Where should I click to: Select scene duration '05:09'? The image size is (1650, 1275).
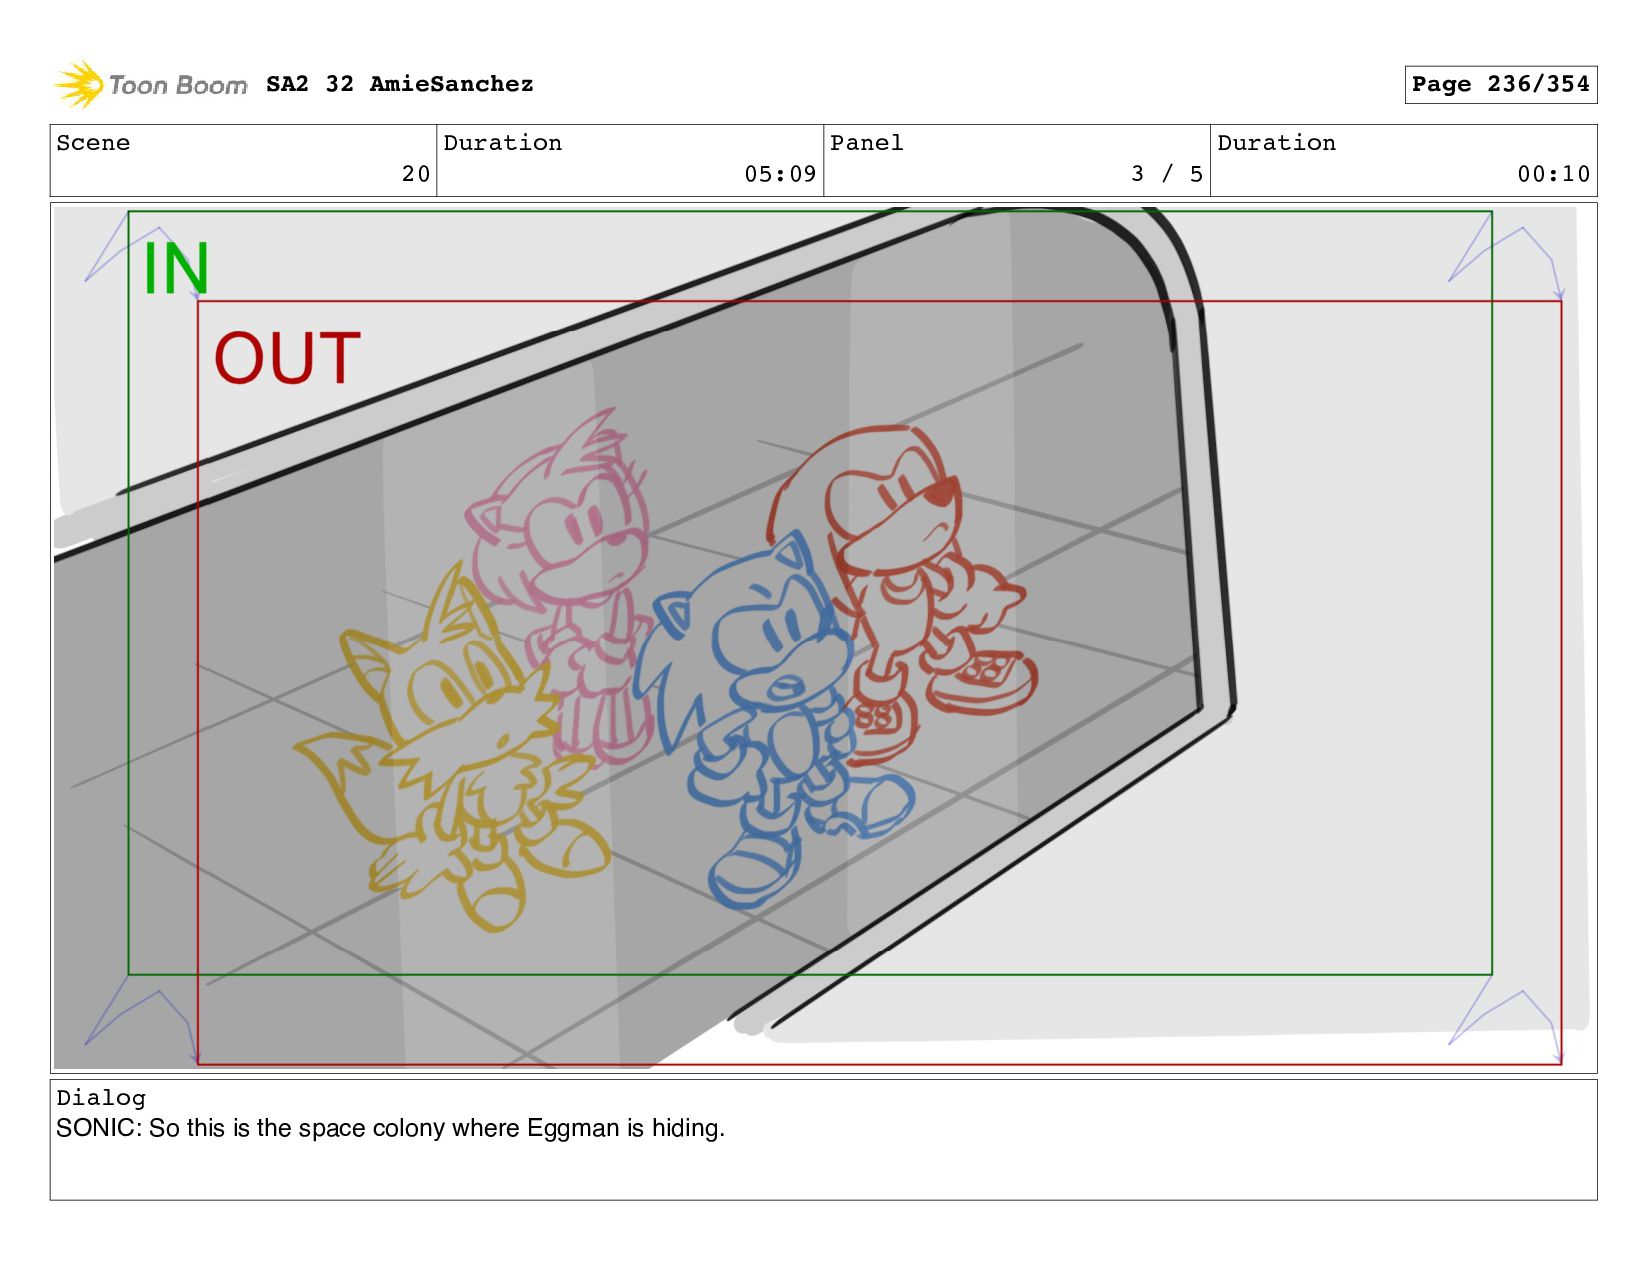(x=780, y=174)
